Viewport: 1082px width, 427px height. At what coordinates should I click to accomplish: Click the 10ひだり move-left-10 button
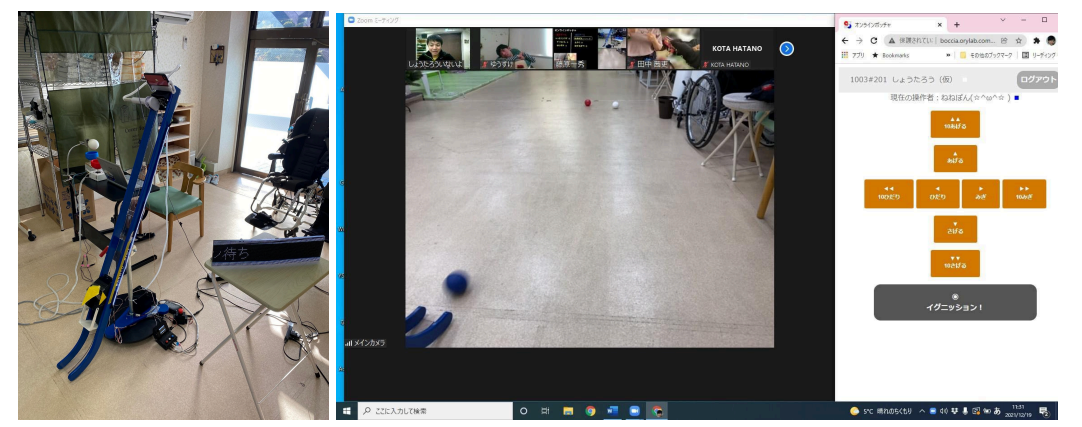889,194
